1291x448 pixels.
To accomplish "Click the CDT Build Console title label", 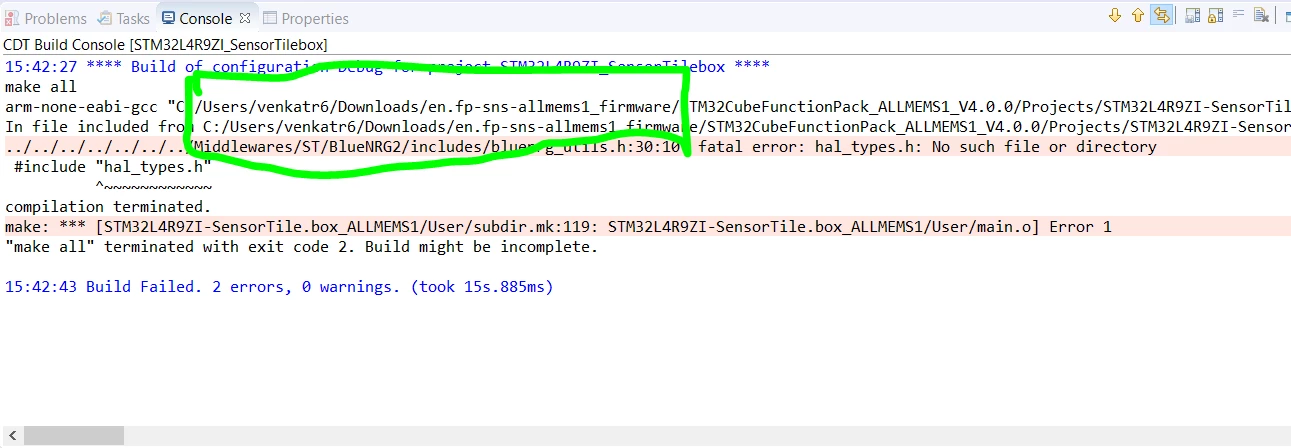I will click(x=166, y=45).
